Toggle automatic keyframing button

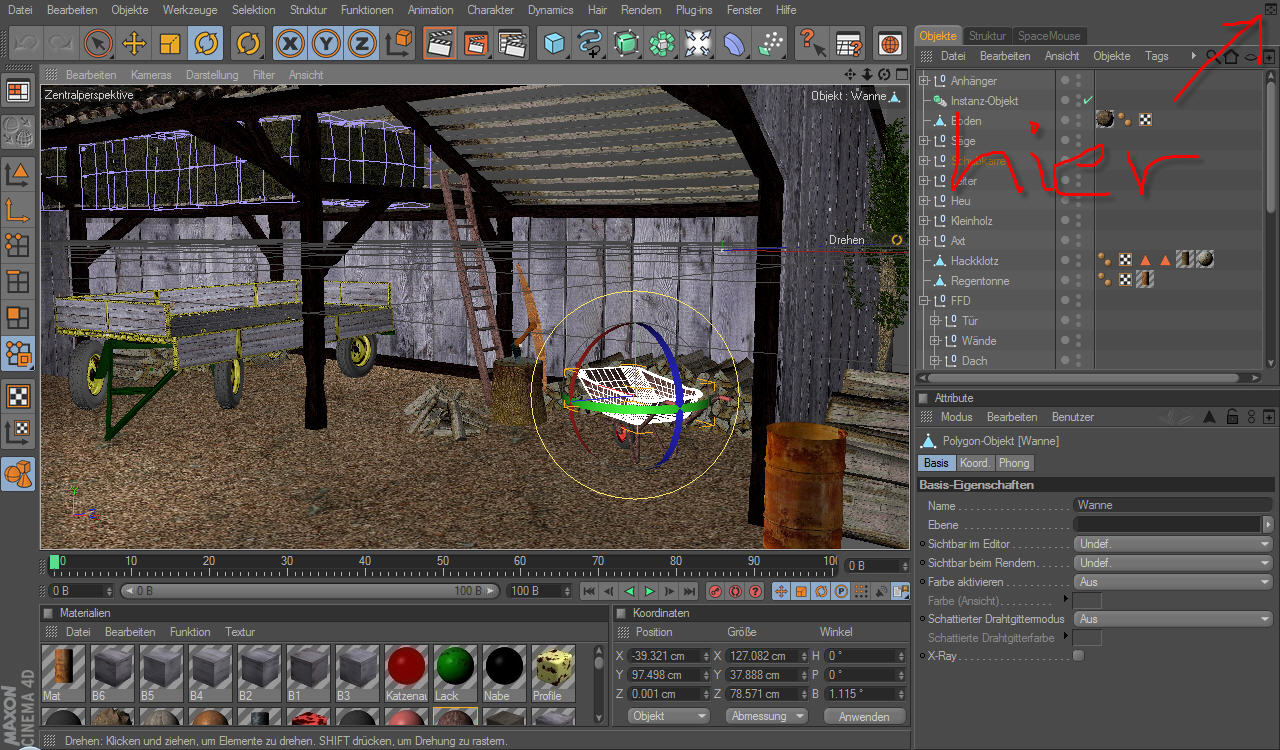point(735,591)
